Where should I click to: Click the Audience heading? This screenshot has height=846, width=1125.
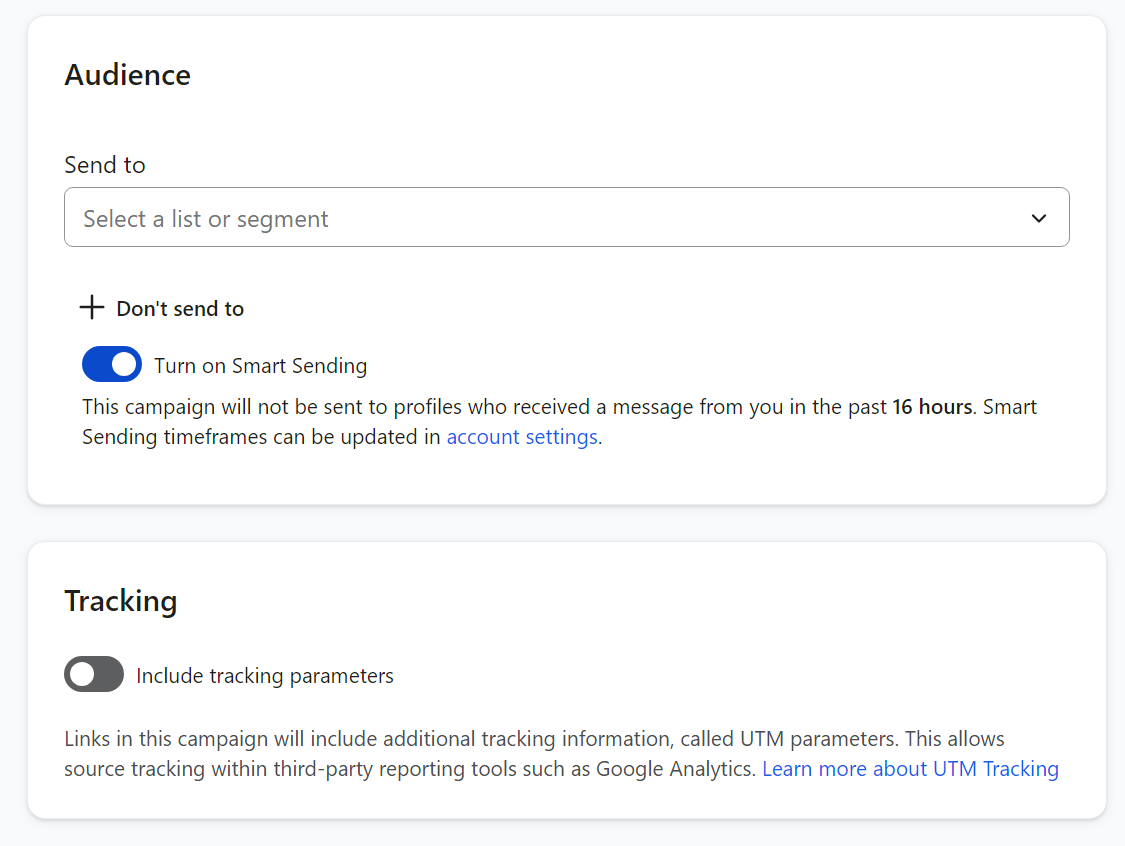[x=128, y=75]
